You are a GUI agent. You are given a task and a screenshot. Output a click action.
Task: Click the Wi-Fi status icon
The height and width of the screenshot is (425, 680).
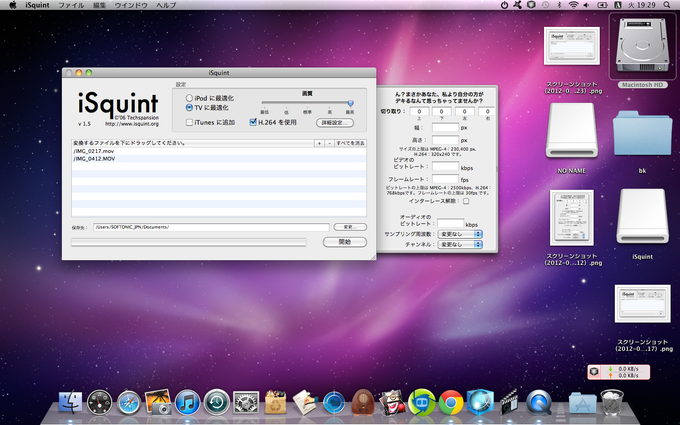pyautogui.click(x=573, y=5)
